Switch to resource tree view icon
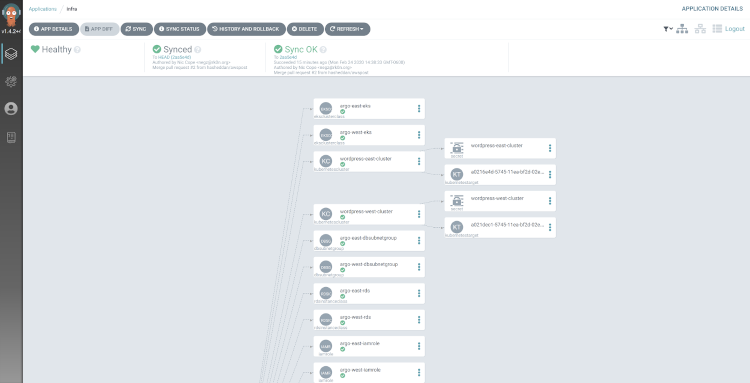The image size is (750, 383). point(682,29)
